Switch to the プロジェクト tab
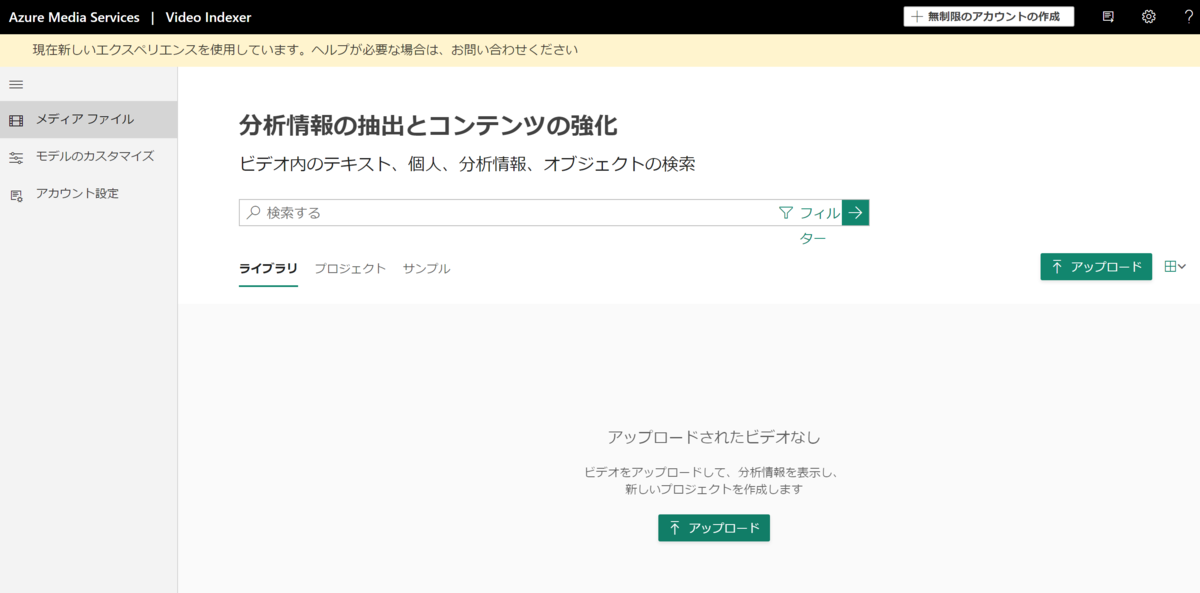Image resolution: width=1200 pixels, height=593 pixels. pos(350,269)
